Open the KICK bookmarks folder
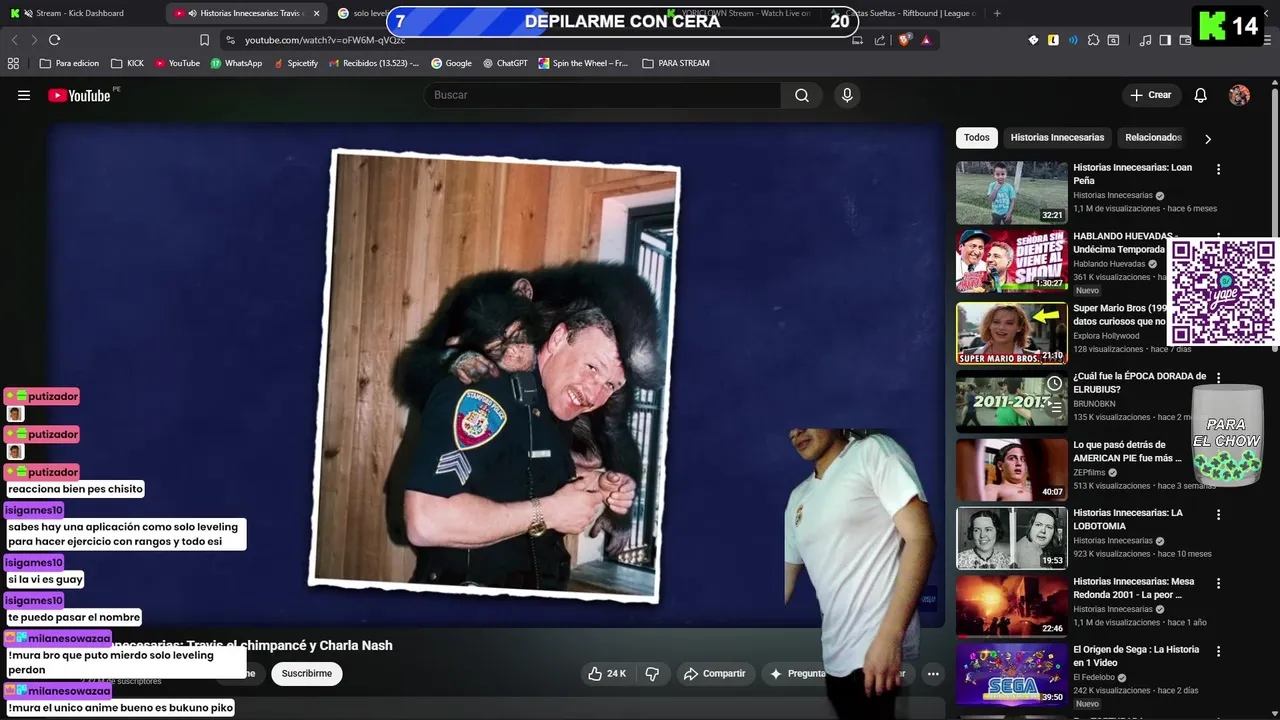The image size is (1280, 720). [127, 63]
